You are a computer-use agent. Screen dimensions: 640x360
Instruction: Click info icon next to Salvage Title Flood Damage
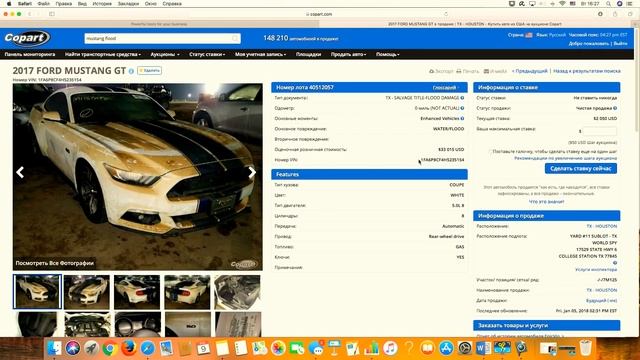(462, 98)
